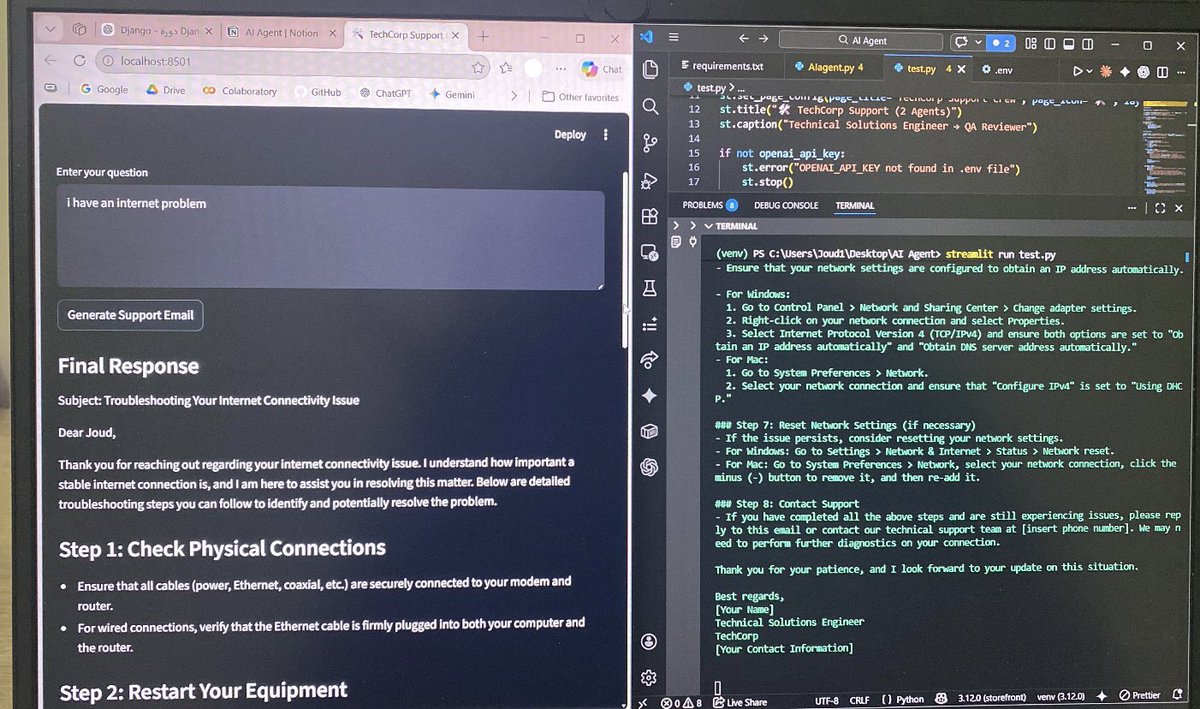Open DEBUG CONSOLE panel tab
The height and width of the screenshot is (709, 1200).
[x=786, y=205]
